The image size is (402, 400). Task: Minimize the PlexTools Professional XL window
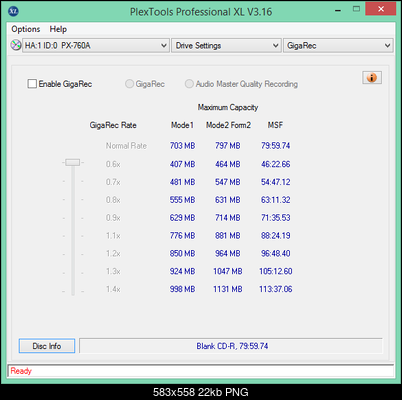[x=338, y=10]
